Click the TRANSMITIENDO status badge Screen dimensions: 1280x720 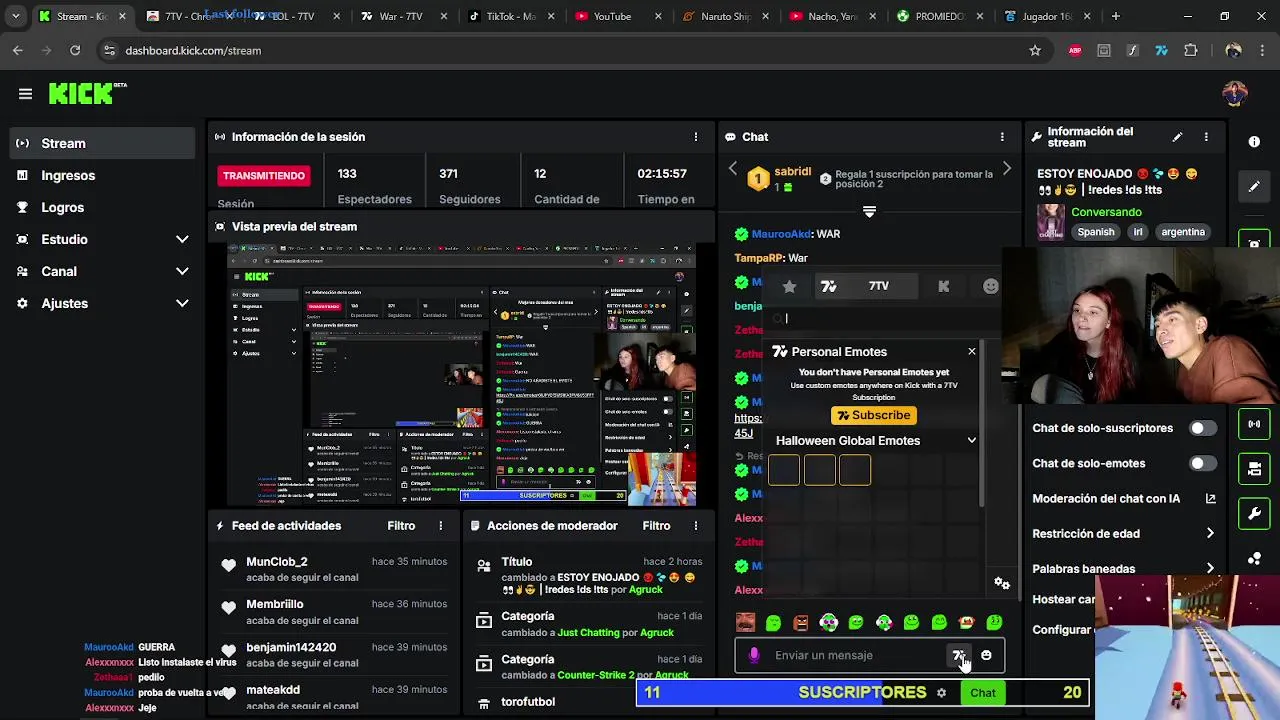point(264,176)
